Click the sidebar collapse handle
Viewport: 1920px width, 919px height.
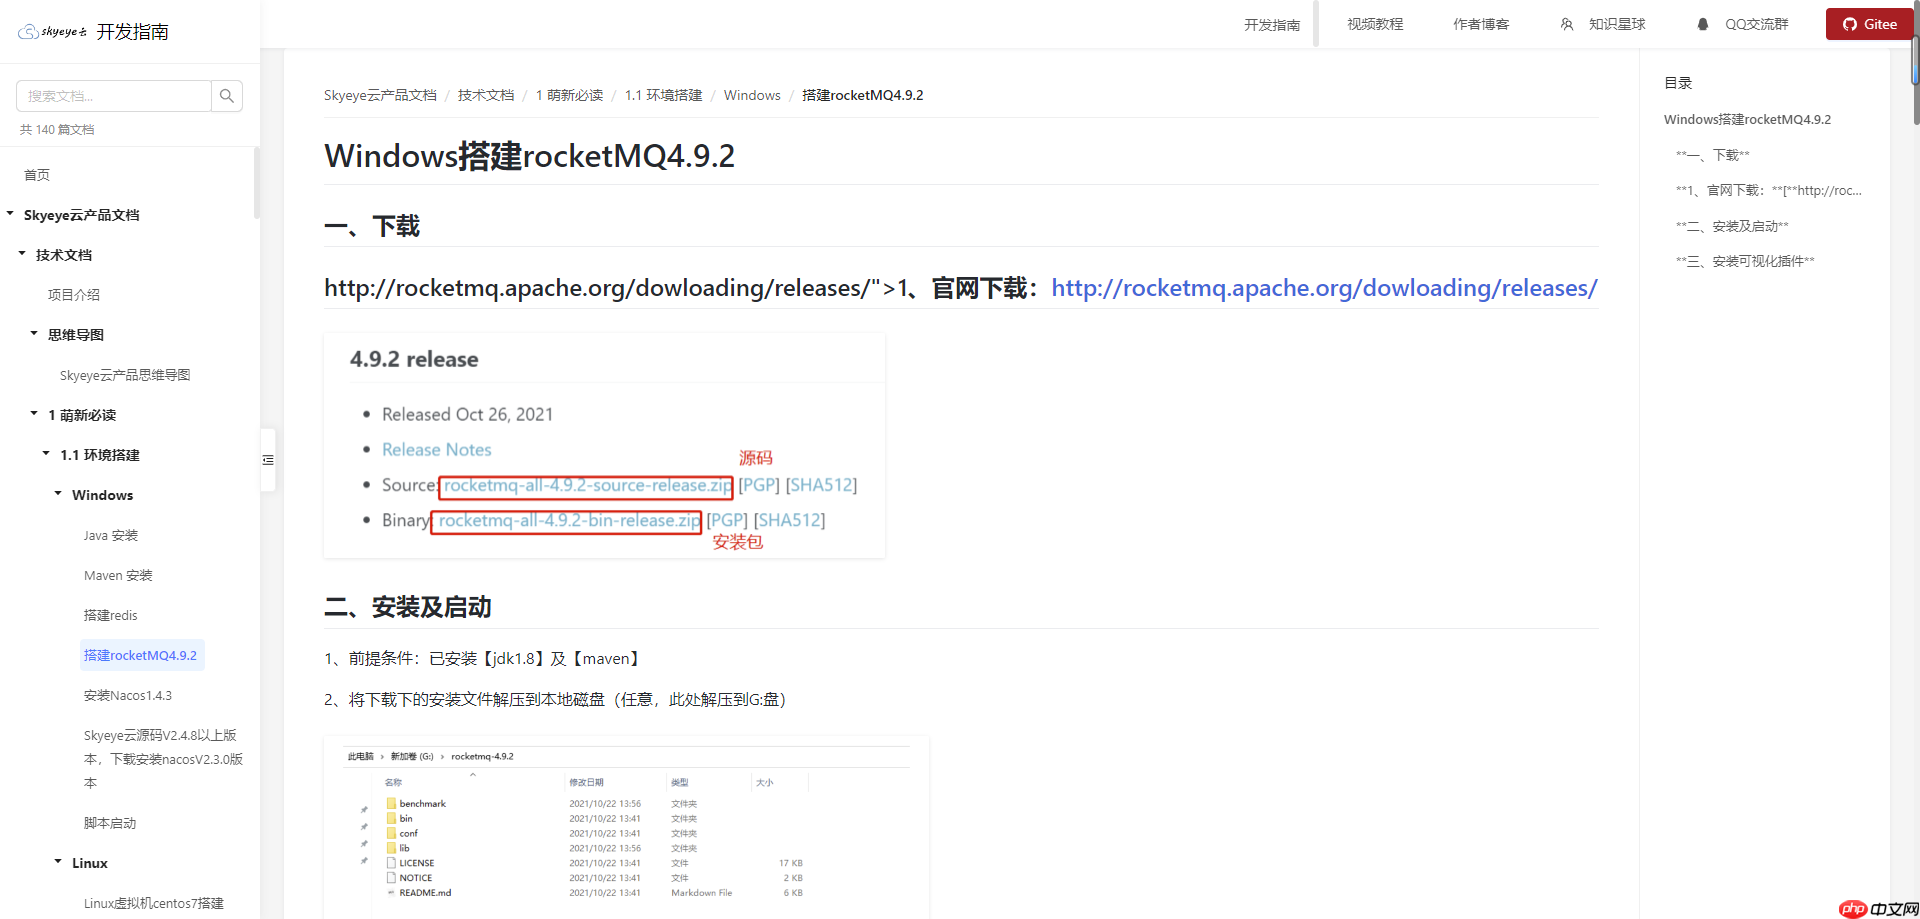click(267, 459)
